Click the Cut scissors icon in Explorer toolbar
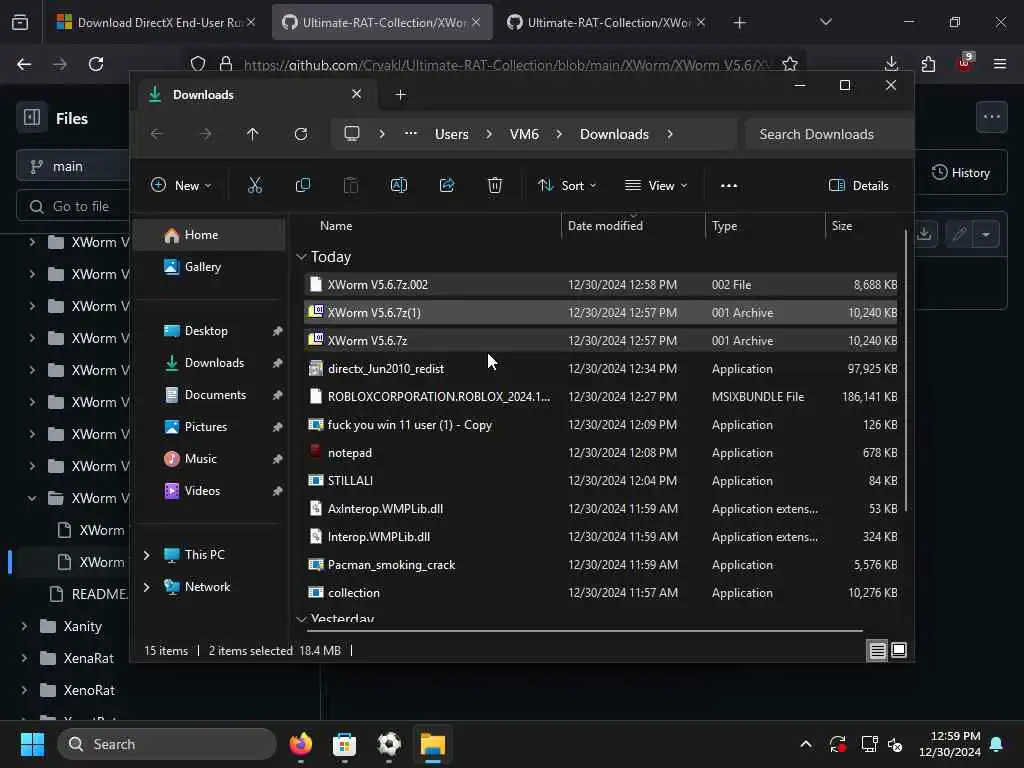The height and width of the screenshot is (768, 1024). click(x=255, y=185)
